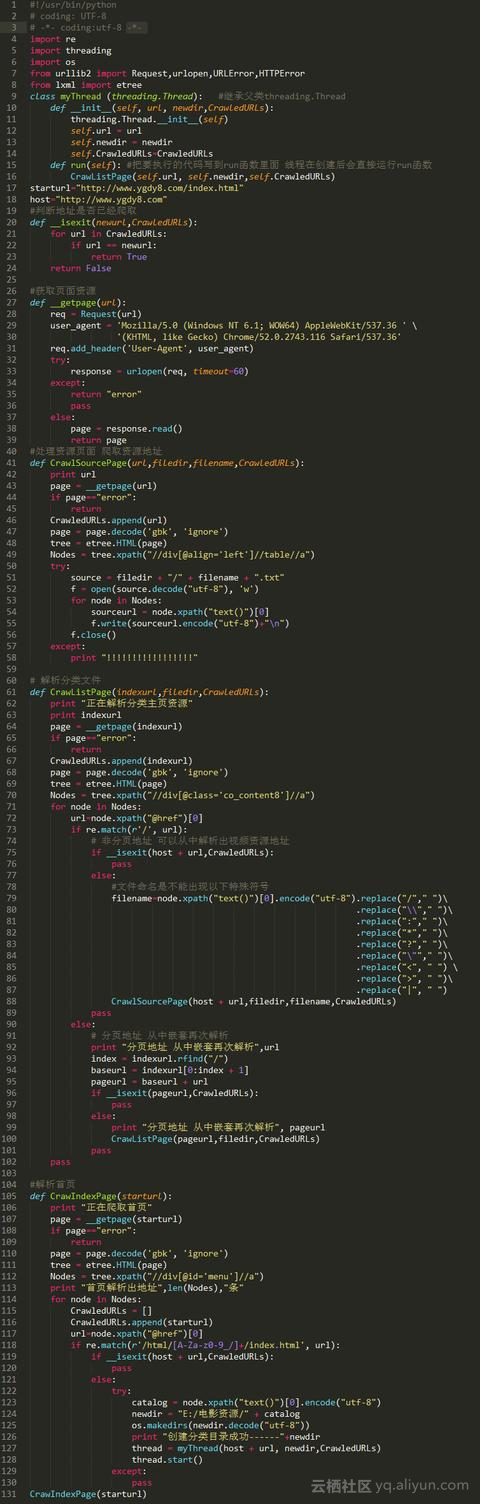Click the 'baseurl = indexurl[0:index + 1]' line
The width and height of the screenshot is (480, 1504).
click(x=170, y=1069)
